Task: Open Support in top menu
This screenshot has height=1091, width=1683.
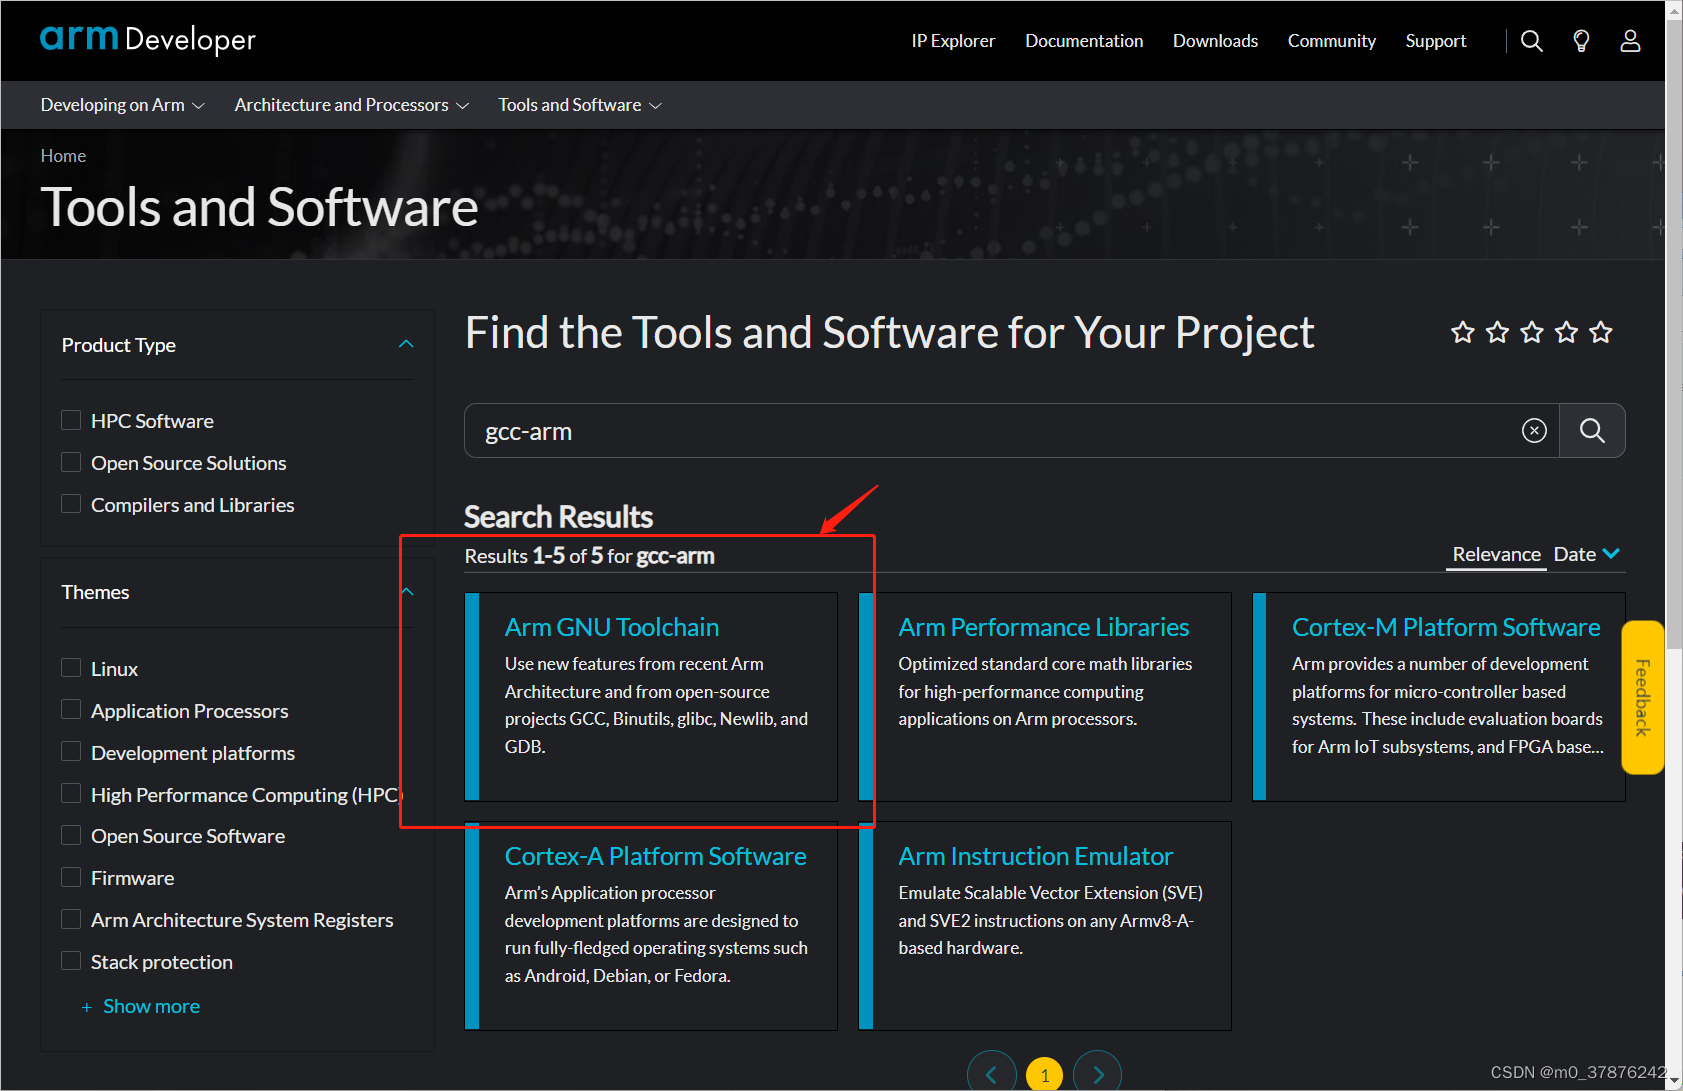Action: (1435, 41)
